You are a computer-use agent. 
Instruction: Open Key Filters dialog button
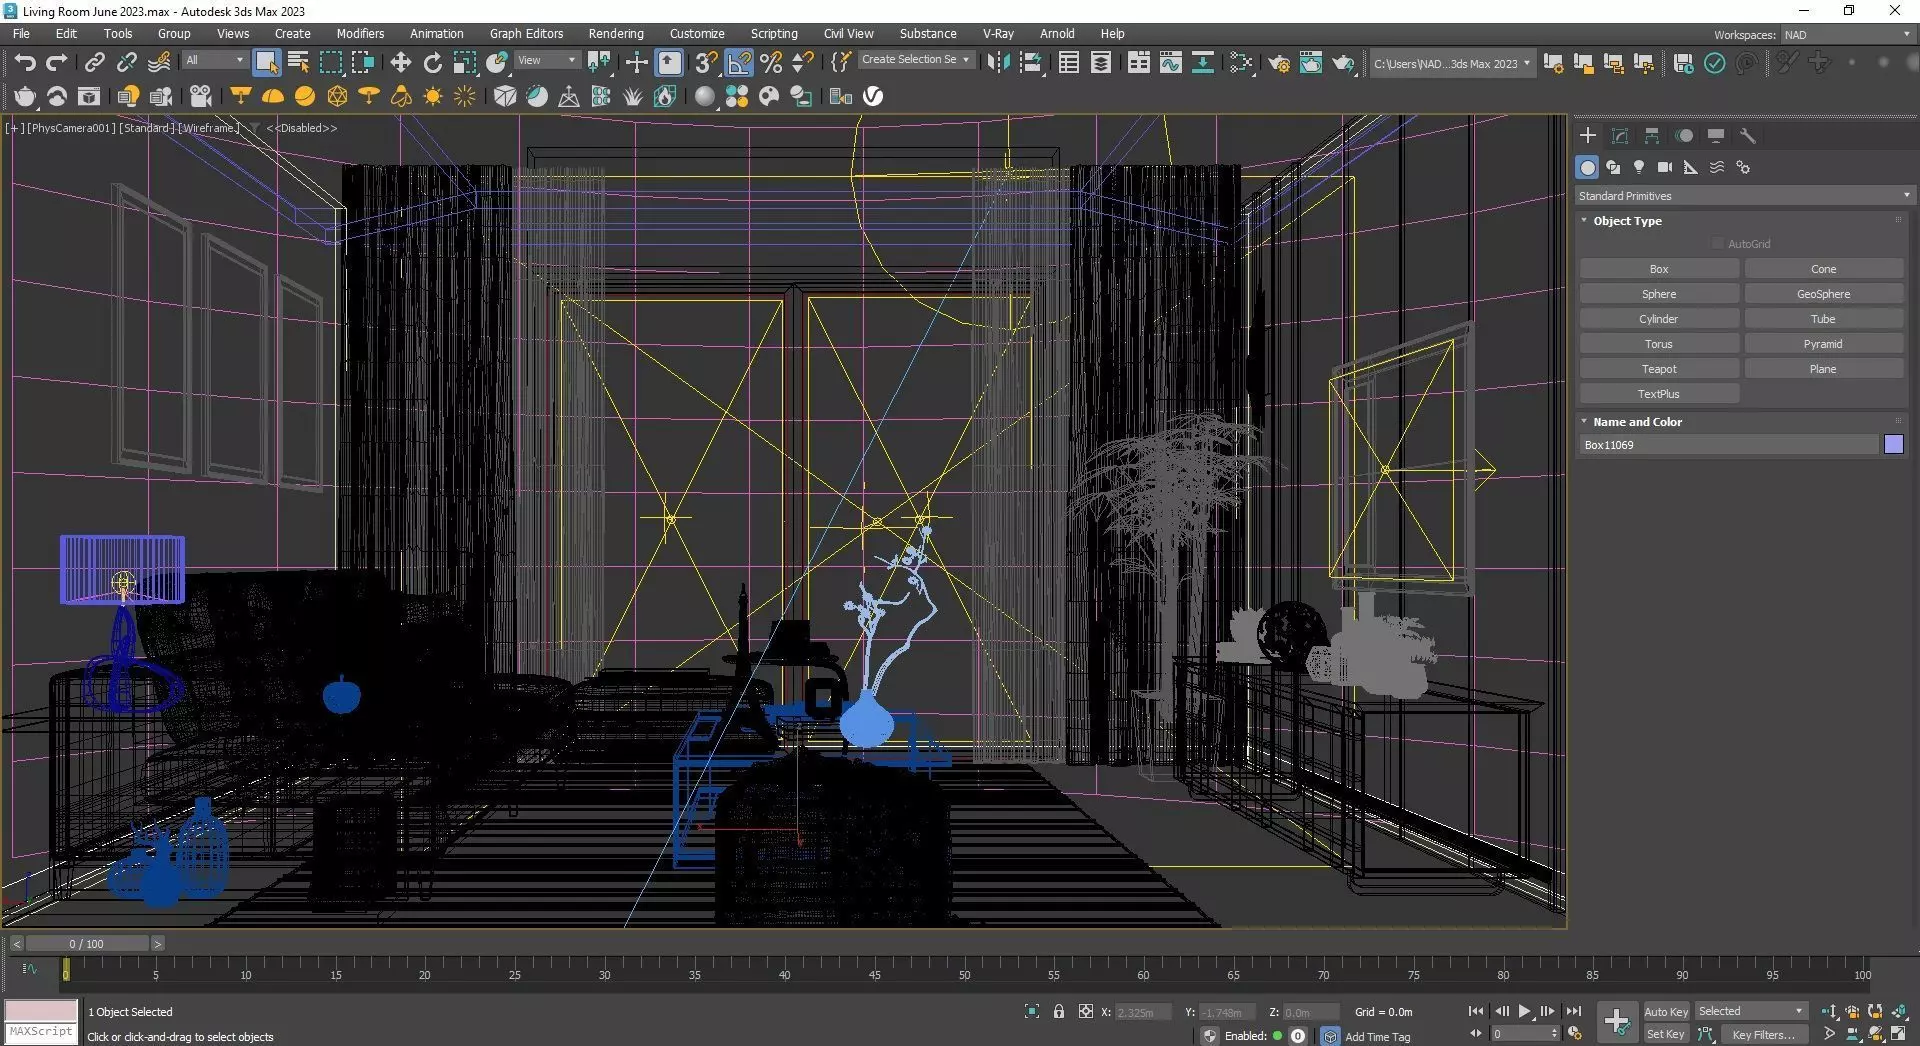[1764, 1035]
